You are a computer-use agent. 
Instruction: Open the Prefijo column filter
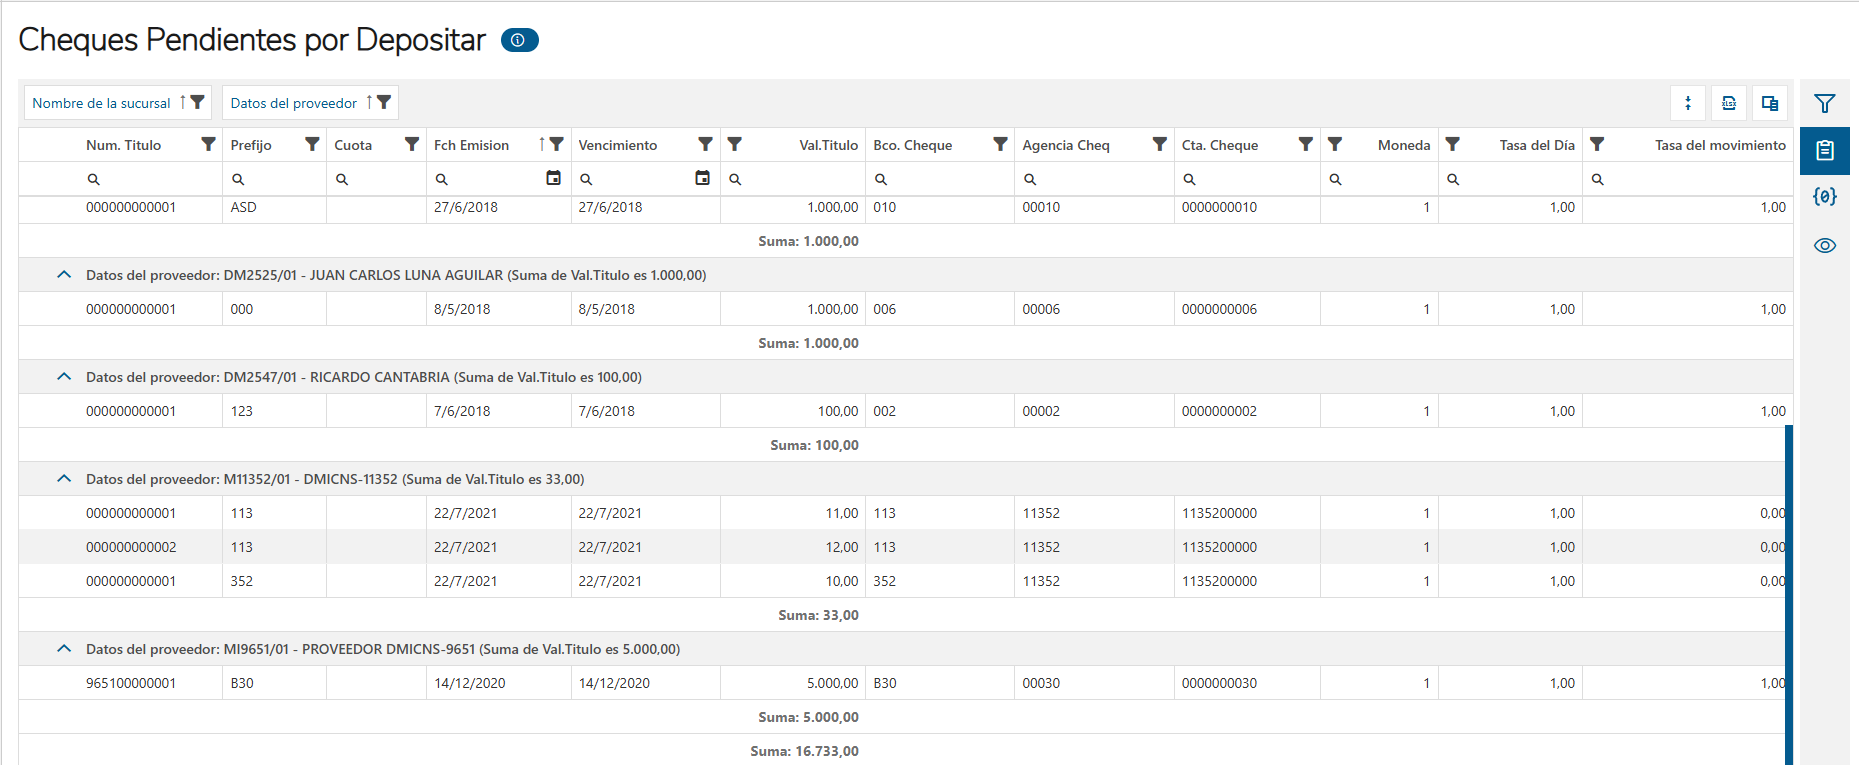tap(312, 144)
